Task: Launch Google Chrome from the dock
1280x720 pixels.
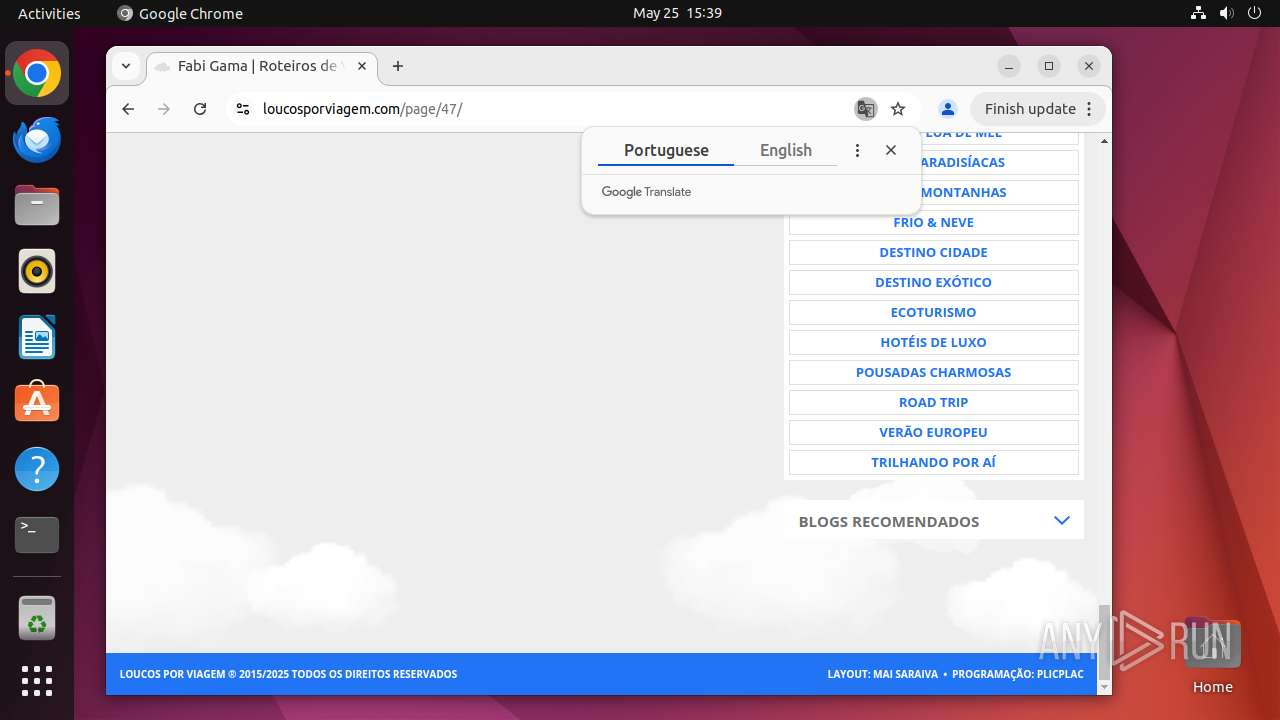Action: (37, 74)
